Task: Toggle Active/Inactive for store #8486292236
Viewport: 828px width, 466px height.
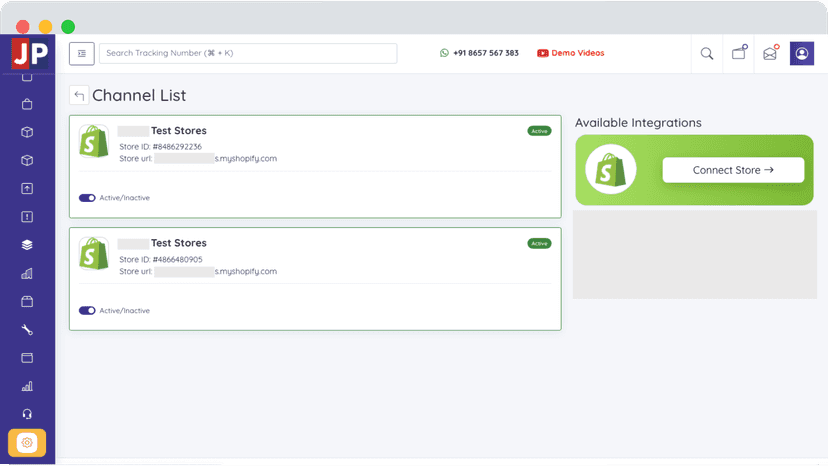Action: coord(87,198)
